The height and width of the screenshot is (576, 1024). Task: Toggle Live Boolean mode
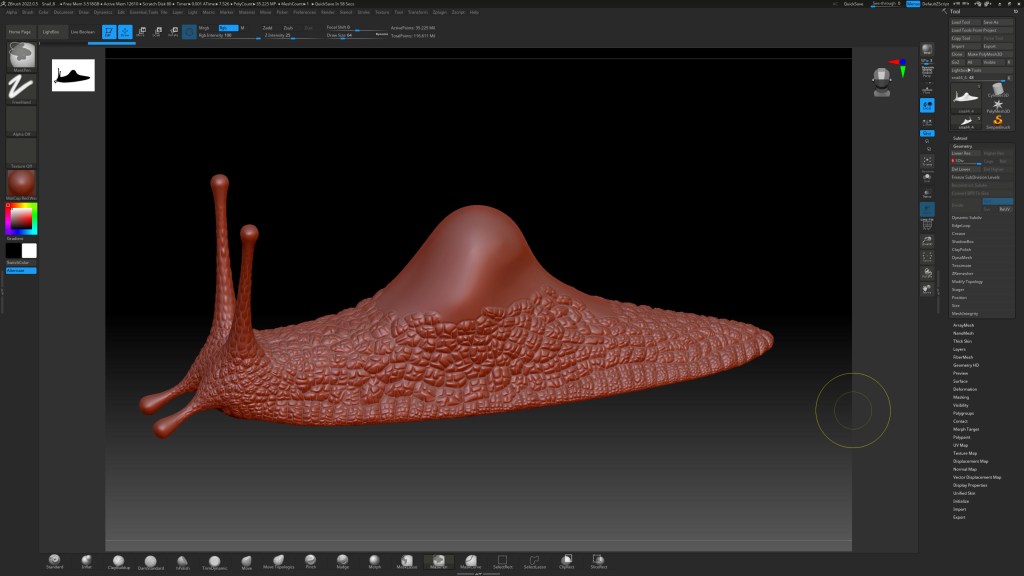coord(82,32)
